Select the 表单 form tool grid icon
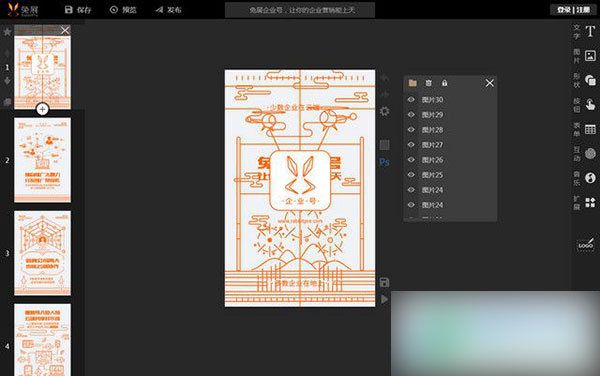 pyautogui.click(x=590, y=129)
